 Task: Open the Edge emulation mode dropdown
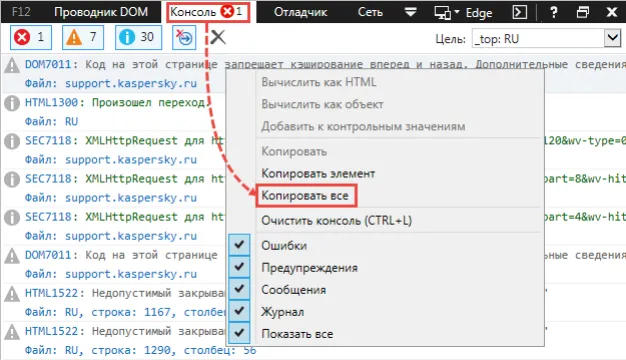pos(463,13)
